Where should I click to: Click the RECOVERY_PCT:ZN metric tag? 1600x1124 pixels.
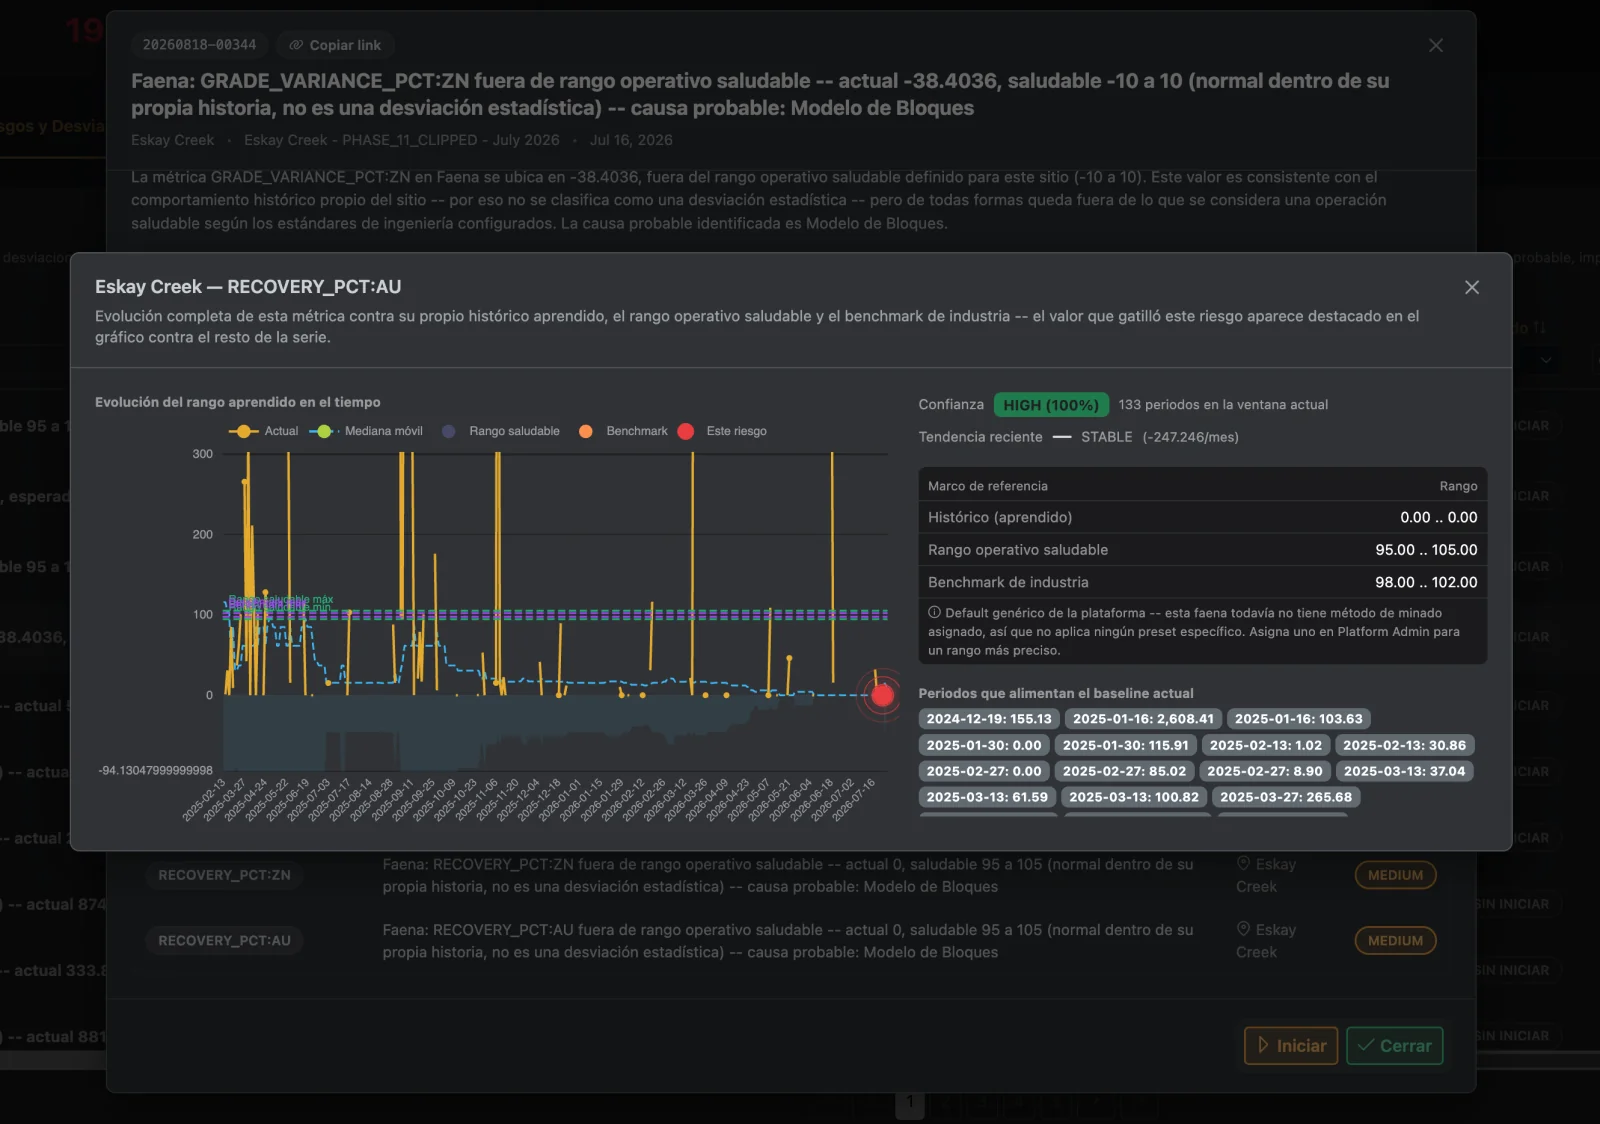224,875
